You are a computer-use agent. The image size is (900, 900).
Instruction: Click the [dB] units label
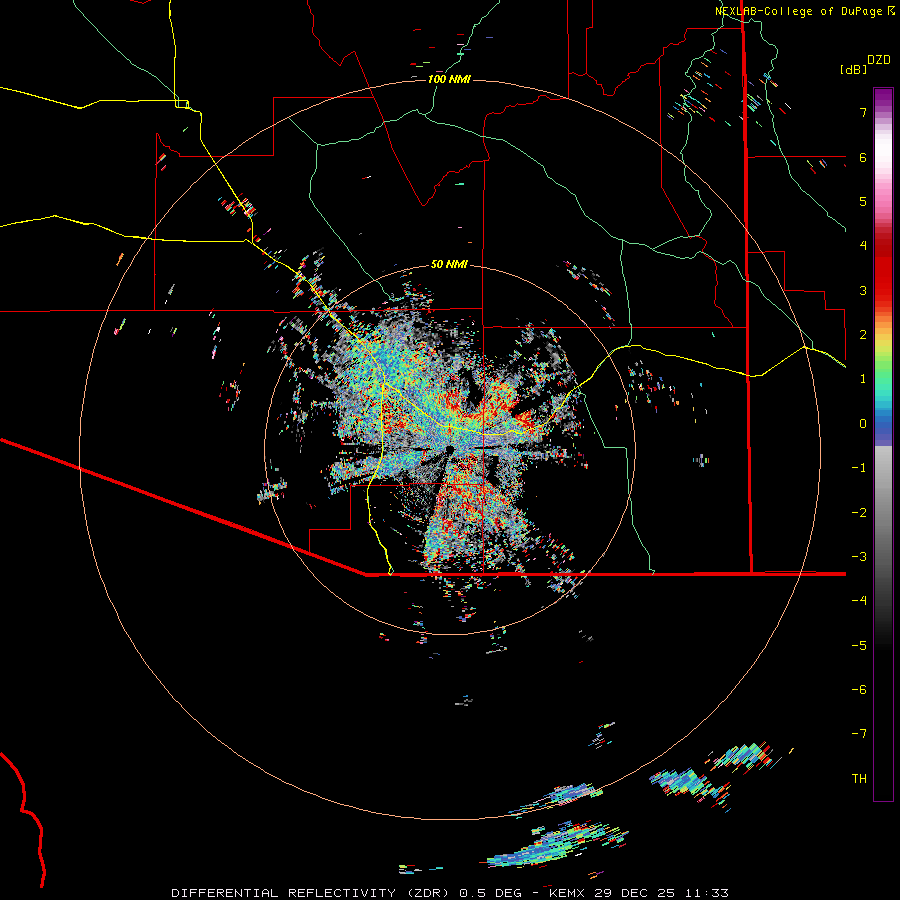[853, 69]
